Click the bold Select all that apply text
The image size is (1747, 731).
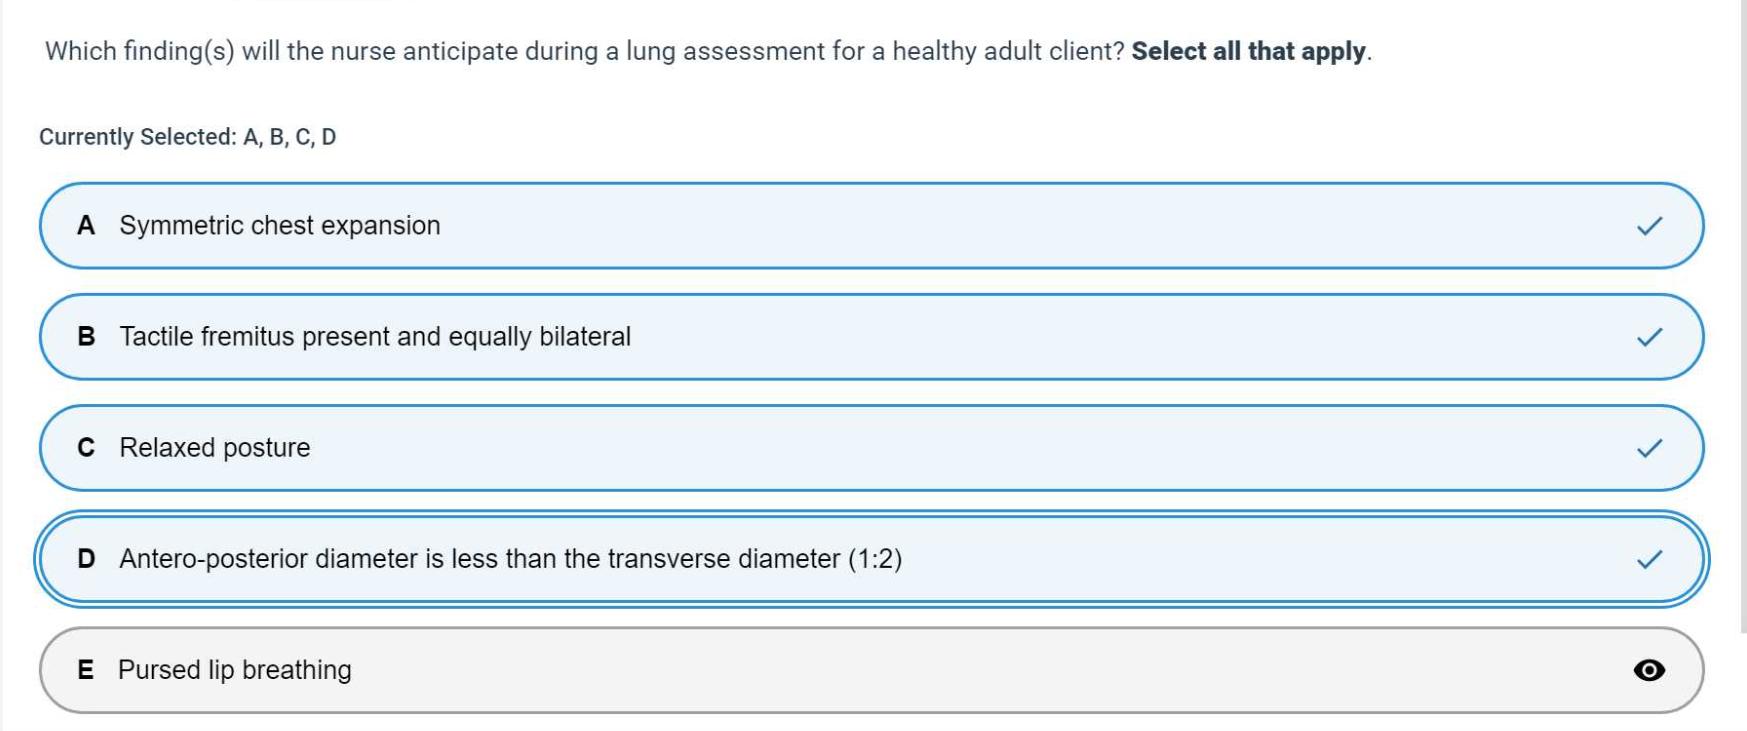(x=1250, y=51)
